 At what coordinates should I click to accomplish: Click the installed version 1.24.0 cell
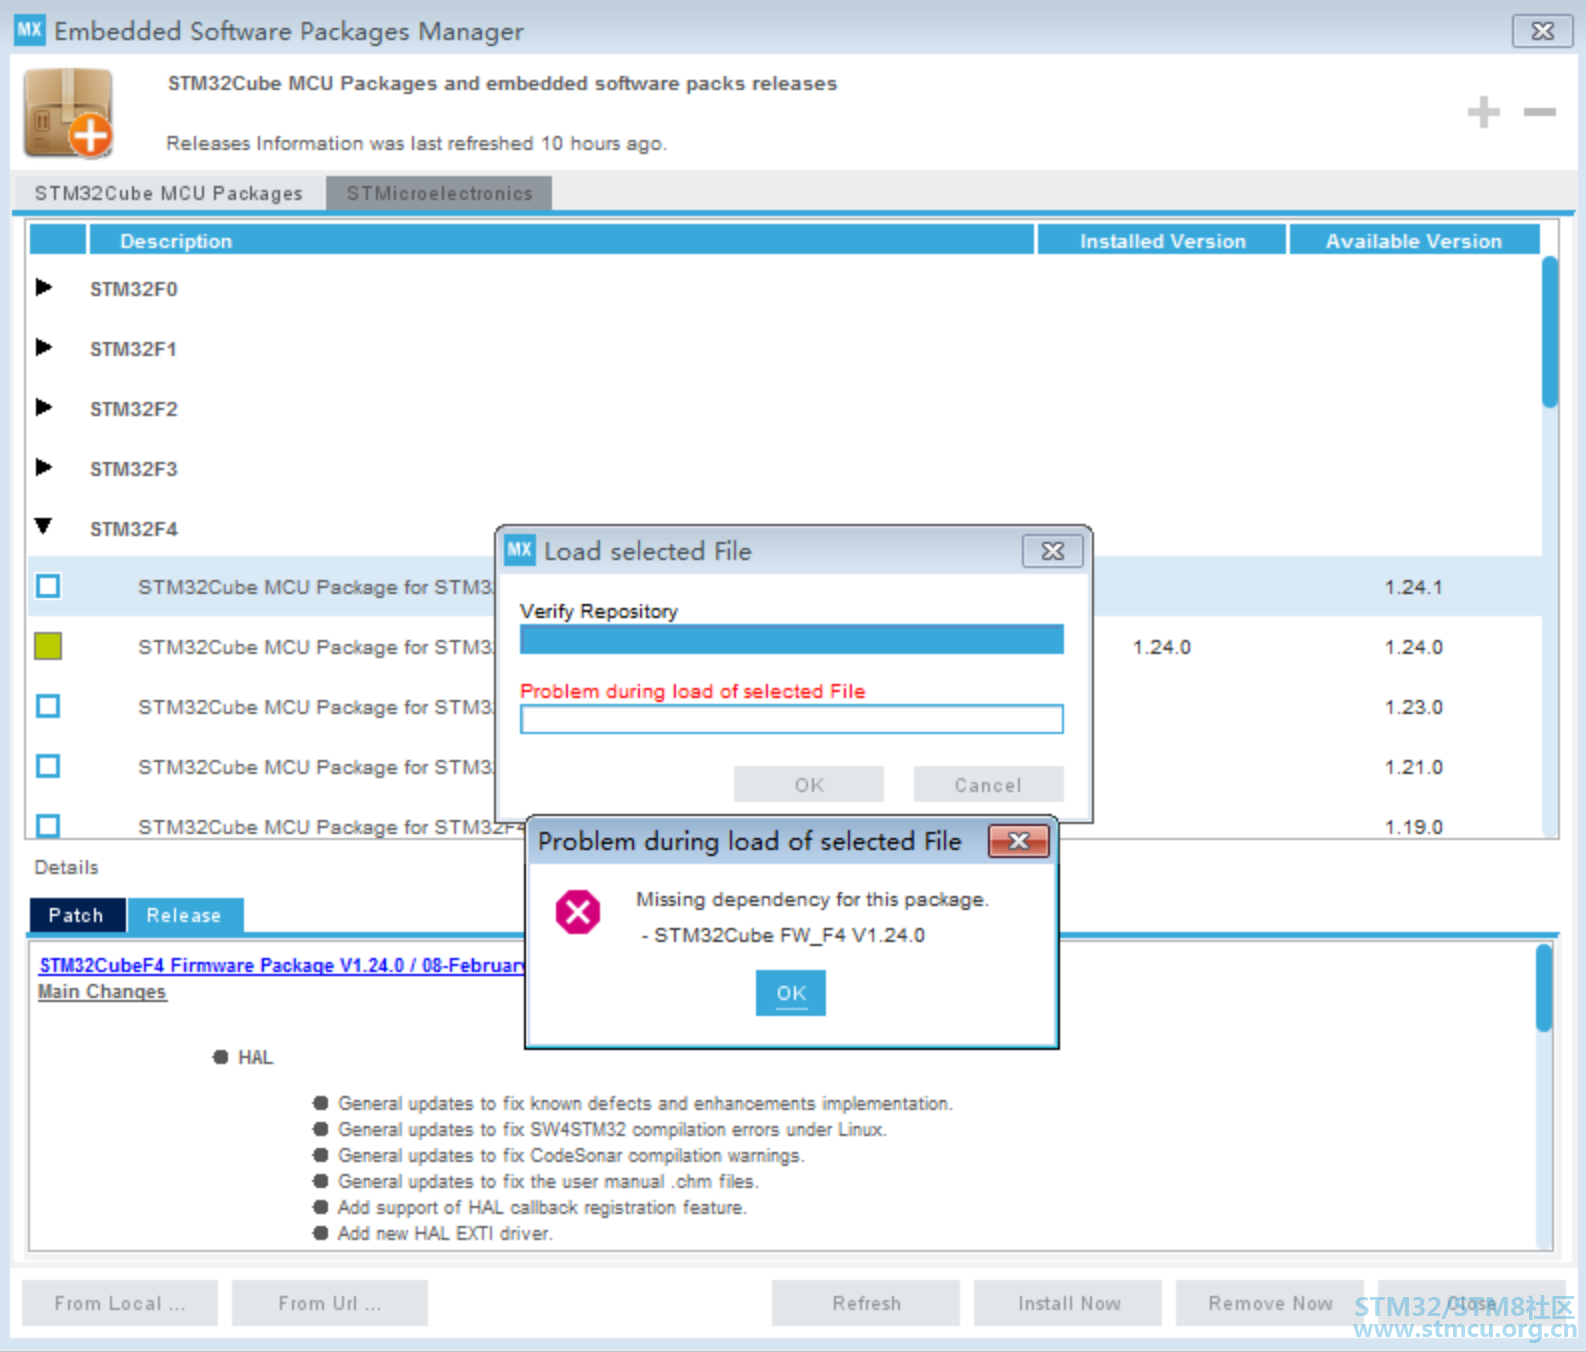coord(1162,647)
